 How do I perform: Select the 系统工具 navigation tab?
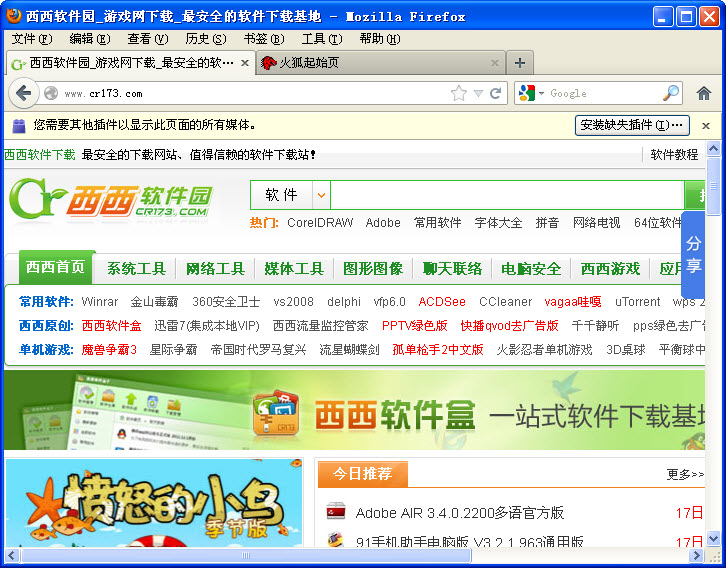click(137, 268)
